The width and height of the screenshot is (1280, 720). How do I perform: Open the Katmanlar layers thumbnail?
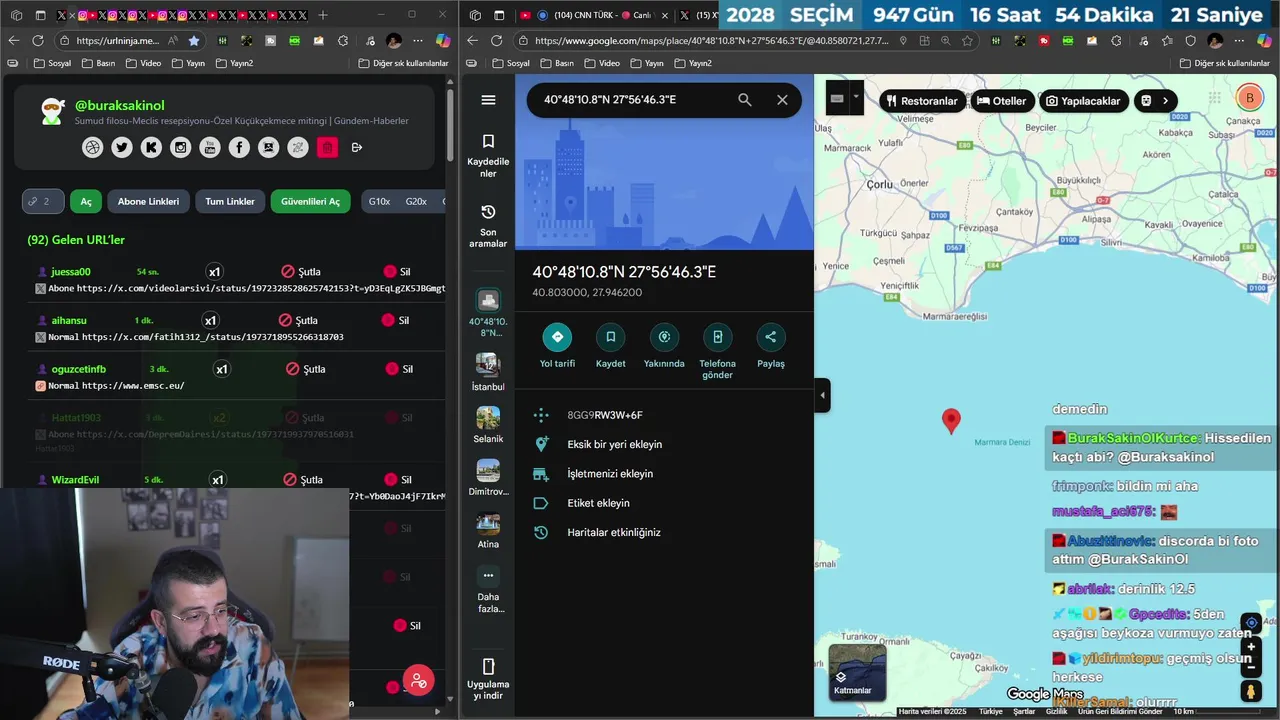pos(857,672)
